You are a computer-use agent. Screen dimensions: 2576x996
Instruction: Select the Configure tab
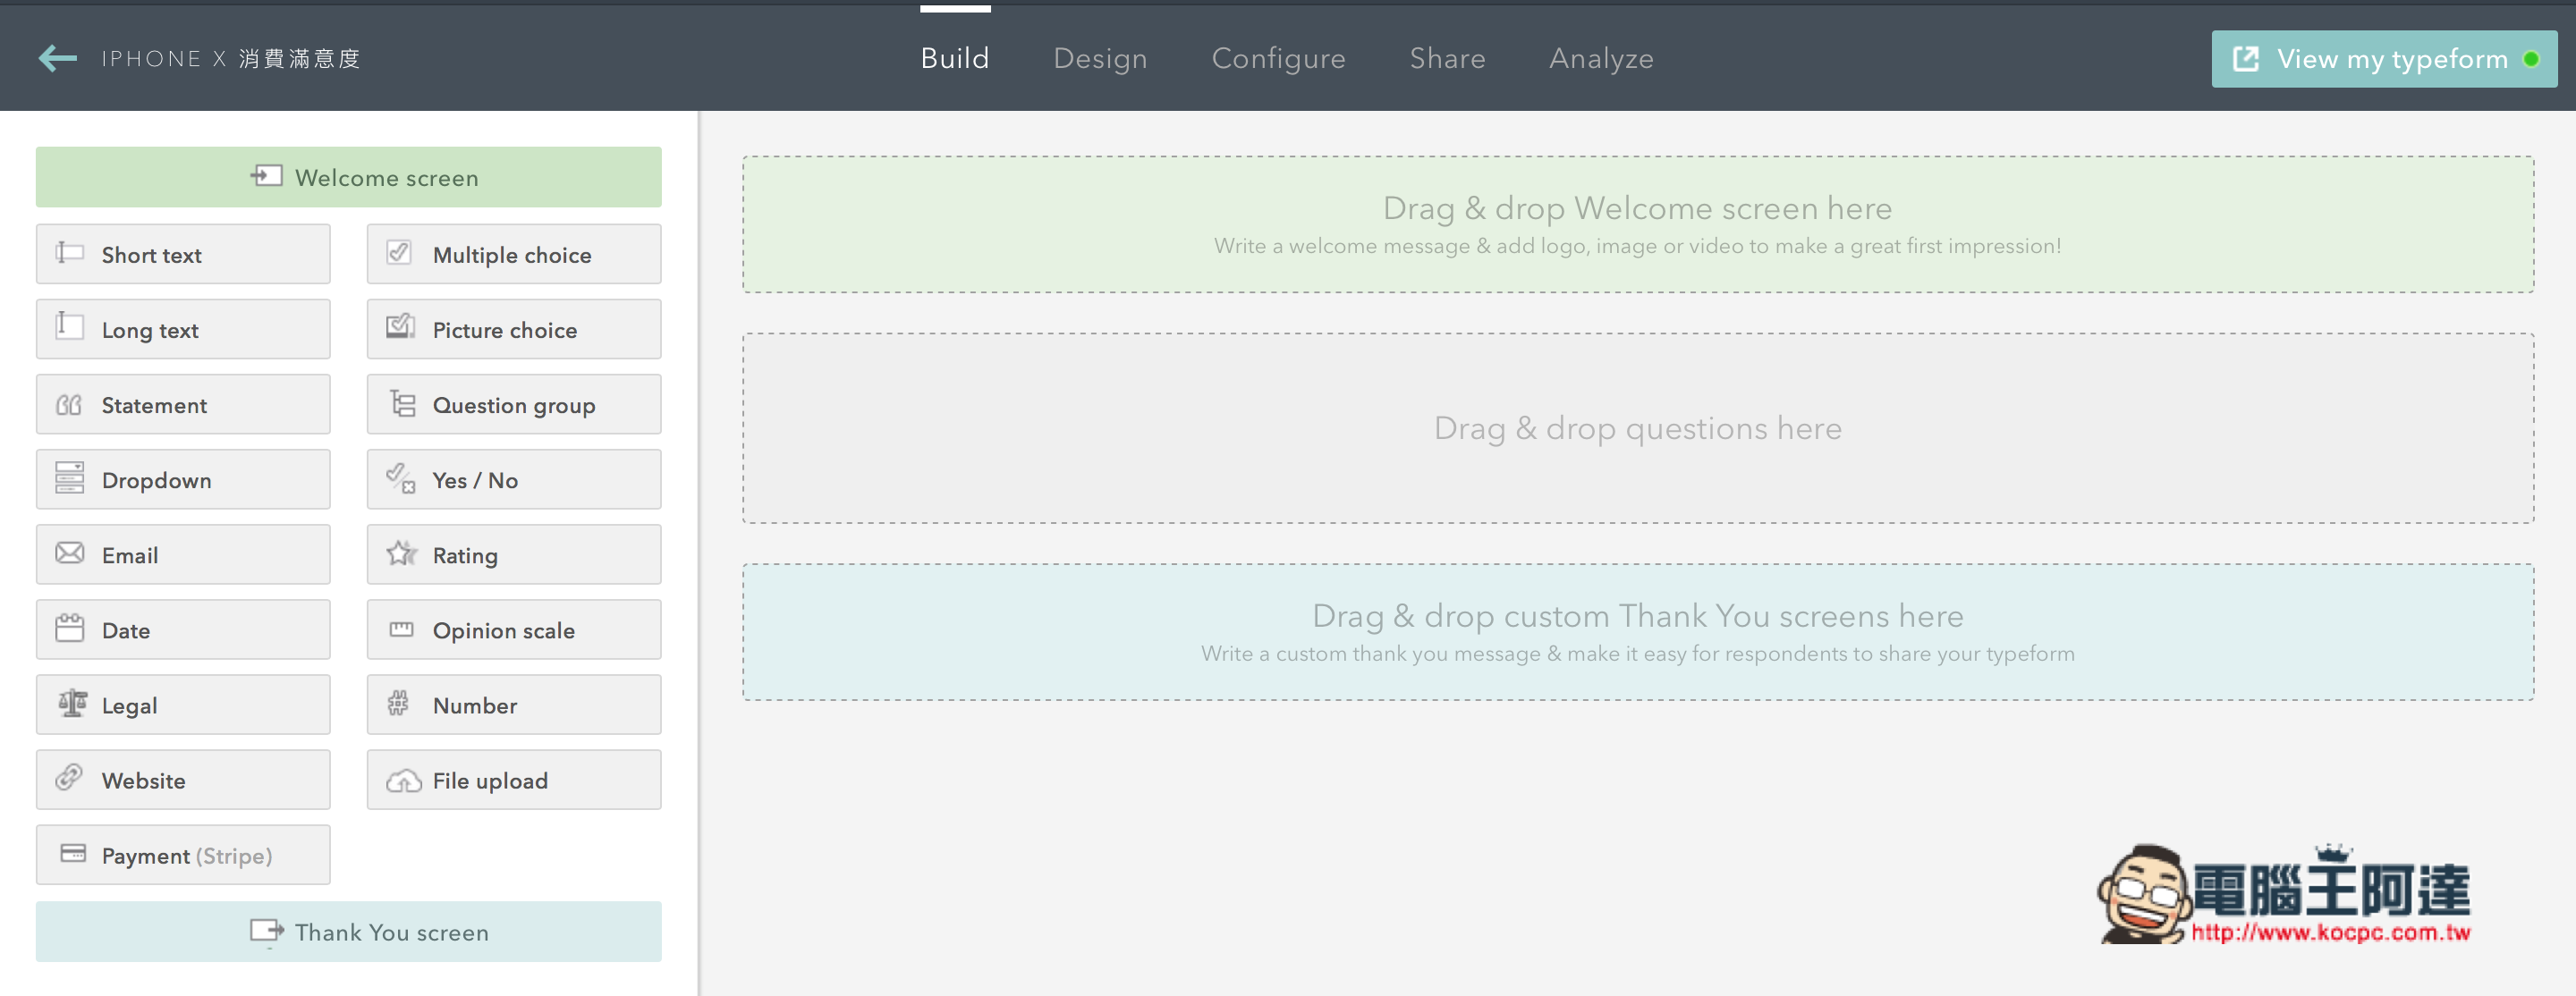click(x=1278, y=57)
